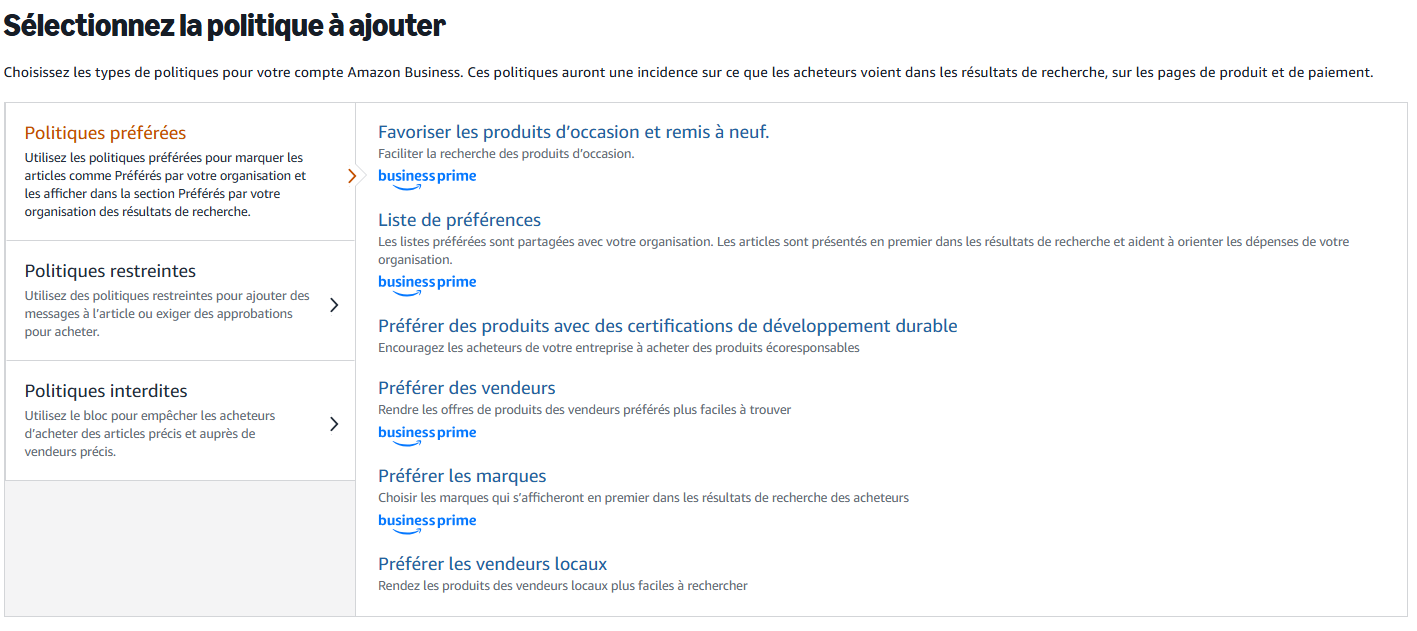Click the orange chevron next to Politiques préférées
Viewport: 1417px width, 631px height.
click(352, 175)
